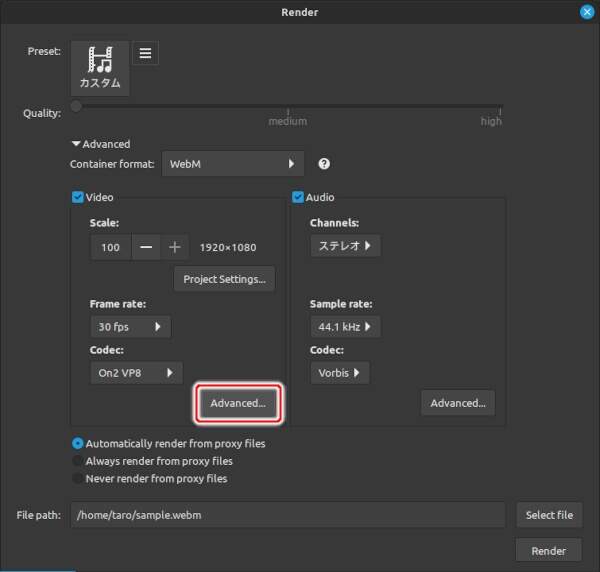The width and height of the screenshot is (600, 572).
Task: Close the Render dialog window
Action: 587,12
